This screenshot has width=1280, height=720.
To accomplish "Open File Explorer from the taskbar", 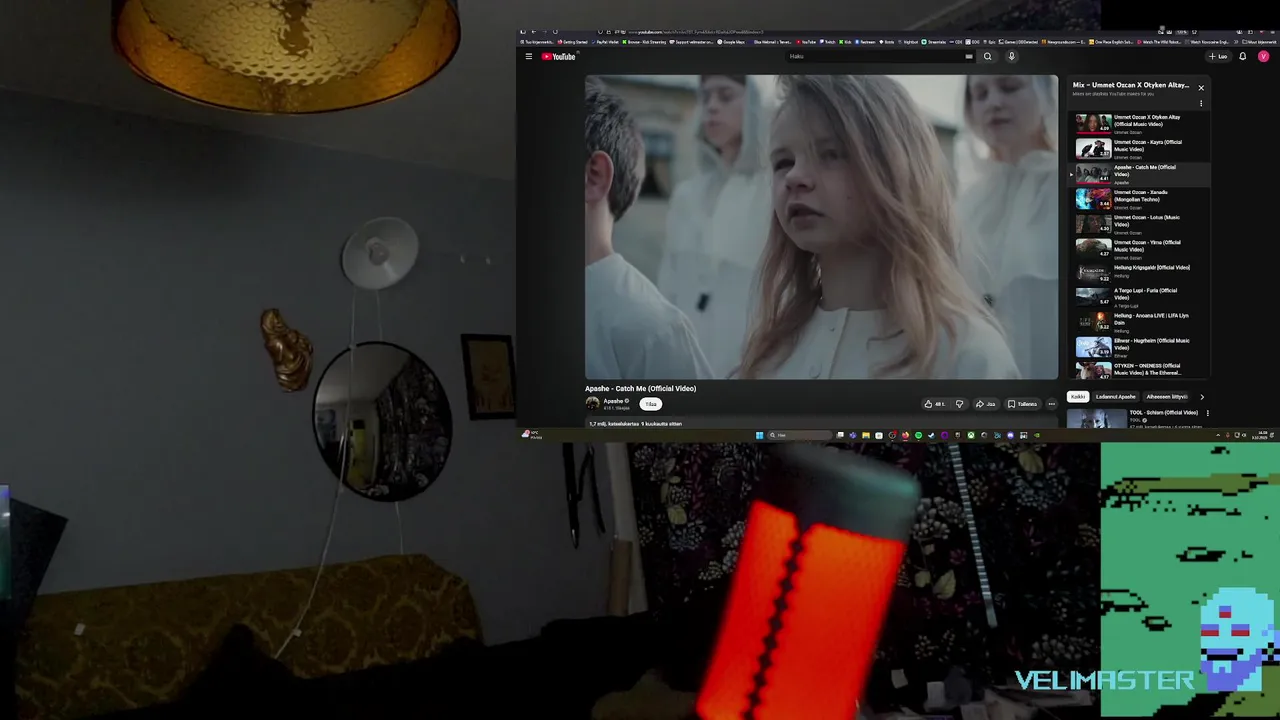I will point(866,435).
